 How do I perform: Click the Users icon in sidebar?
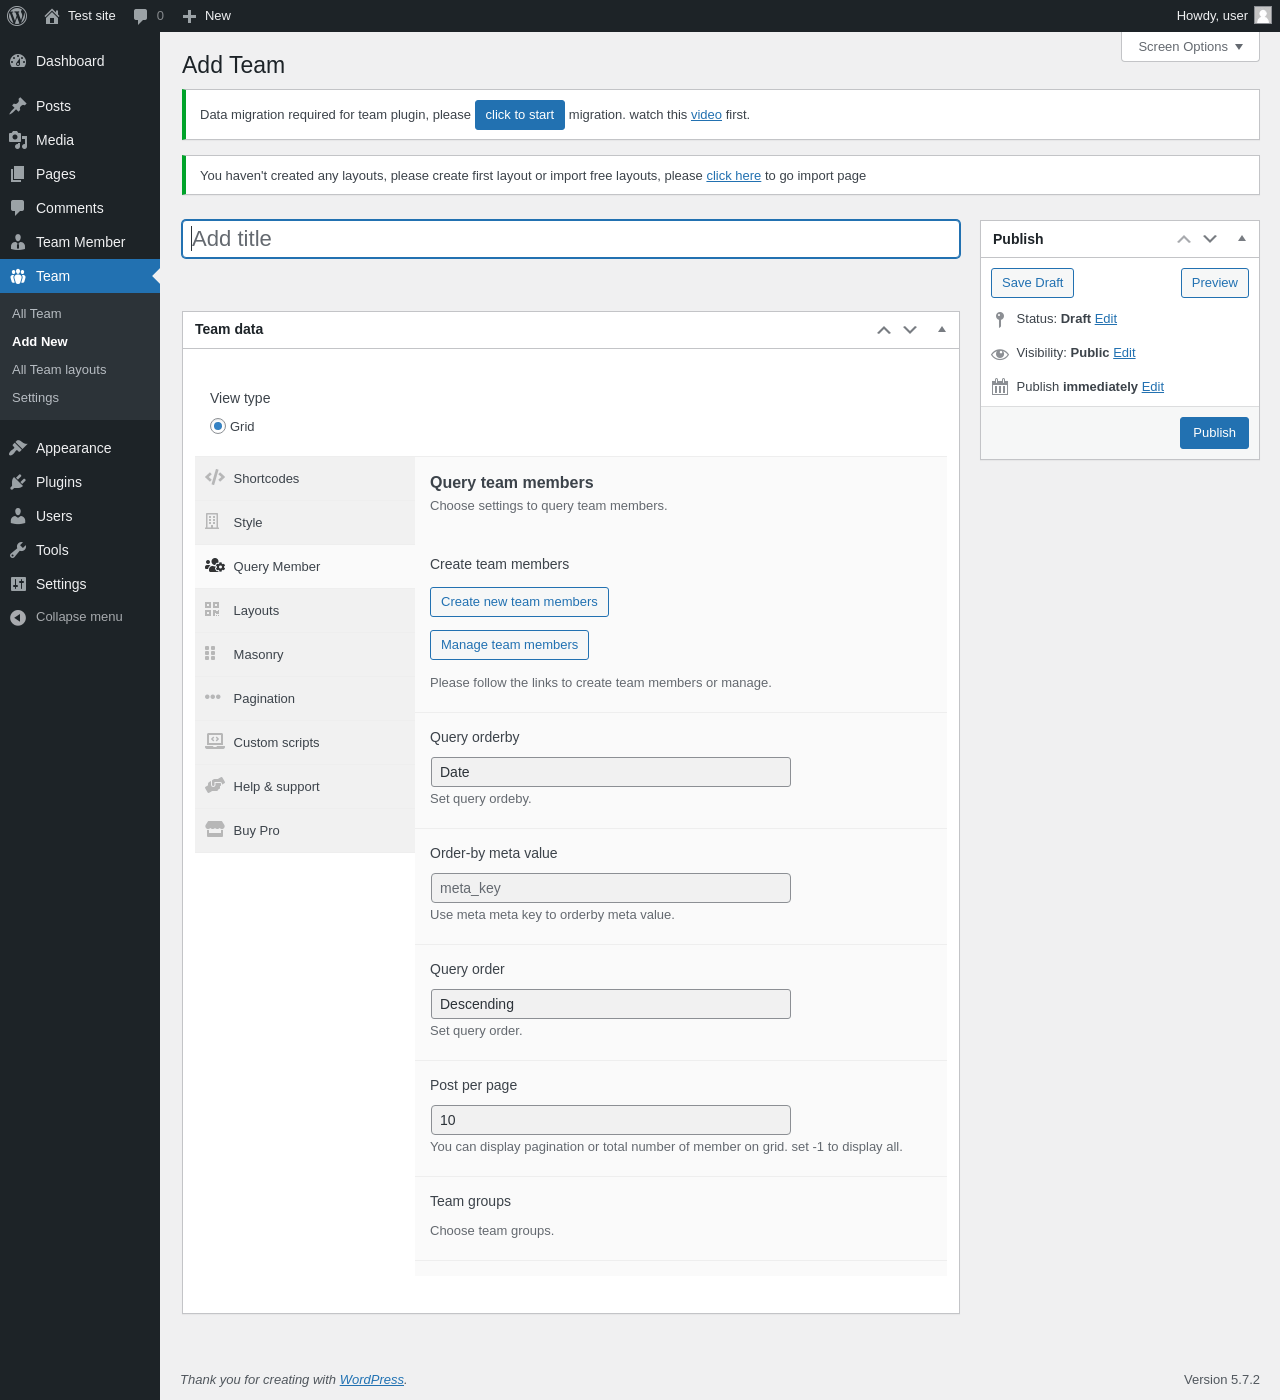(x=18, y=516)
